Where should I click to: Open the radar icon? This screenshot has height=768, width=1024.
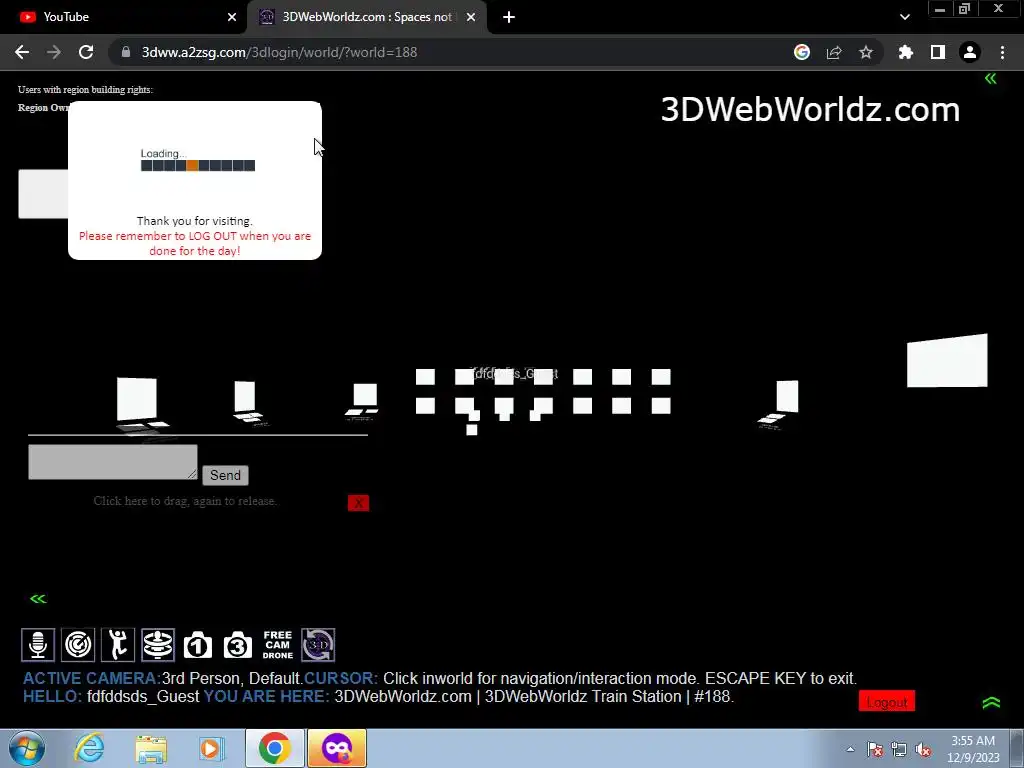(x=78, y=645)
